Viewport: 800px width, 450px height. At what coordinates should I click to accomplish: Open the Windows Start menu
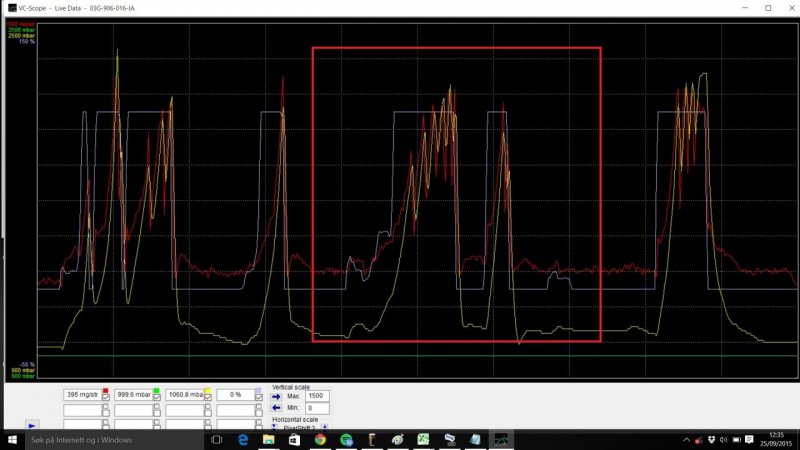pyautogui.click(x=12, y=439)
